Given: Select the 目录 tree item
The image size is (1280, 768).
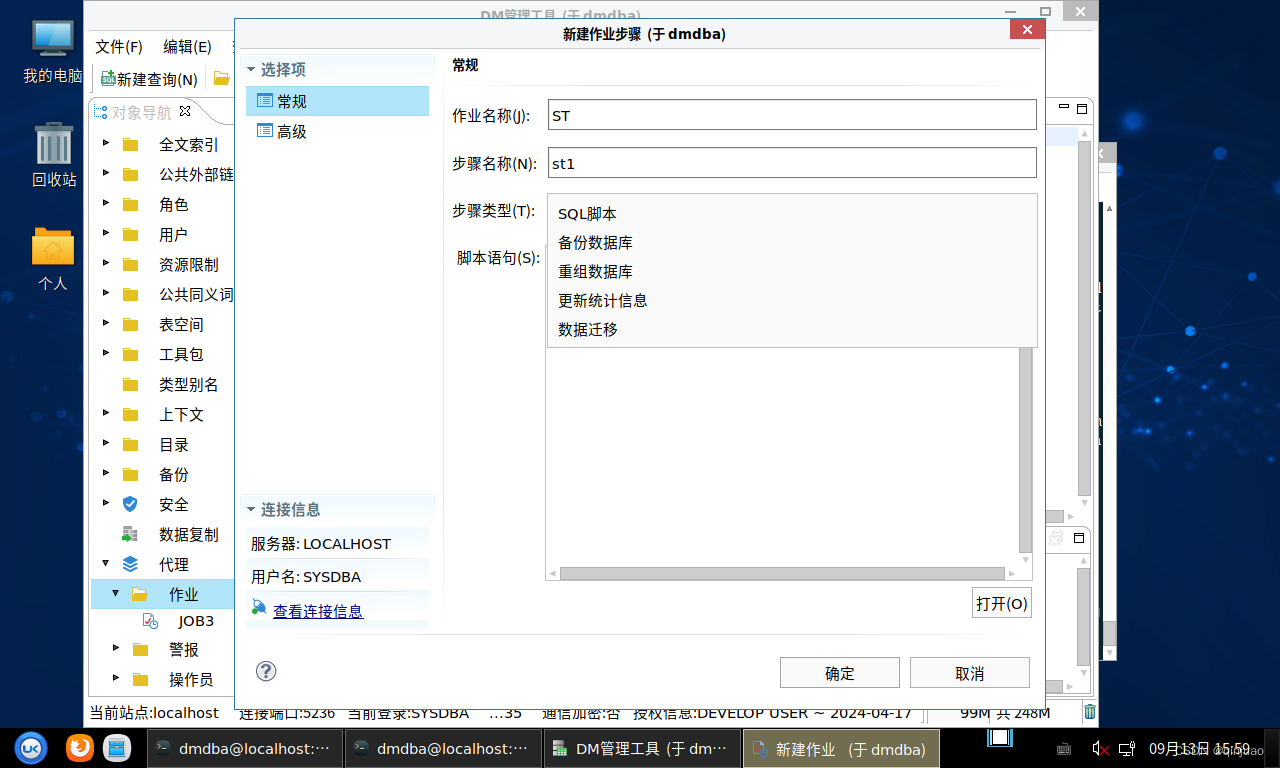Looking at the screenshot, I should (x=174, y=444).
